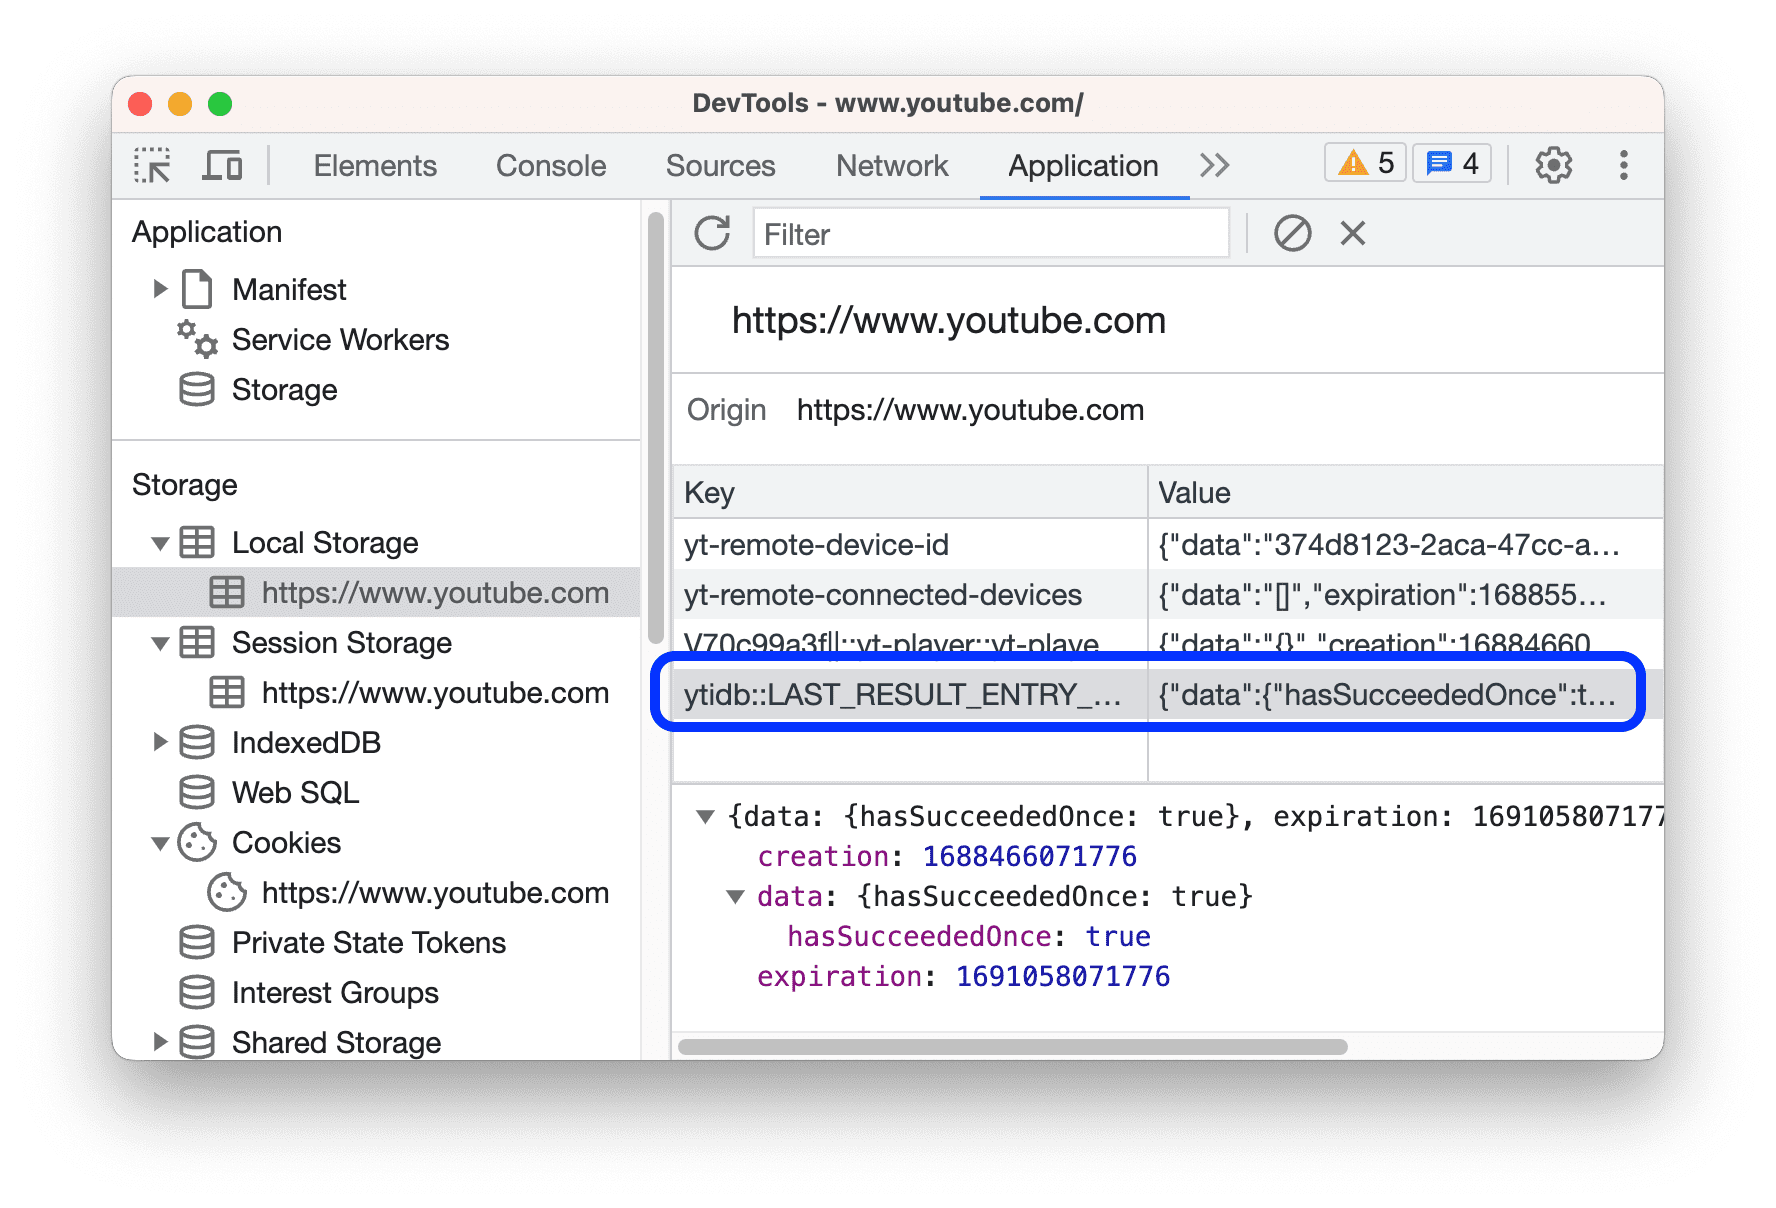Expand the IndexedDB section

point(161,742)
